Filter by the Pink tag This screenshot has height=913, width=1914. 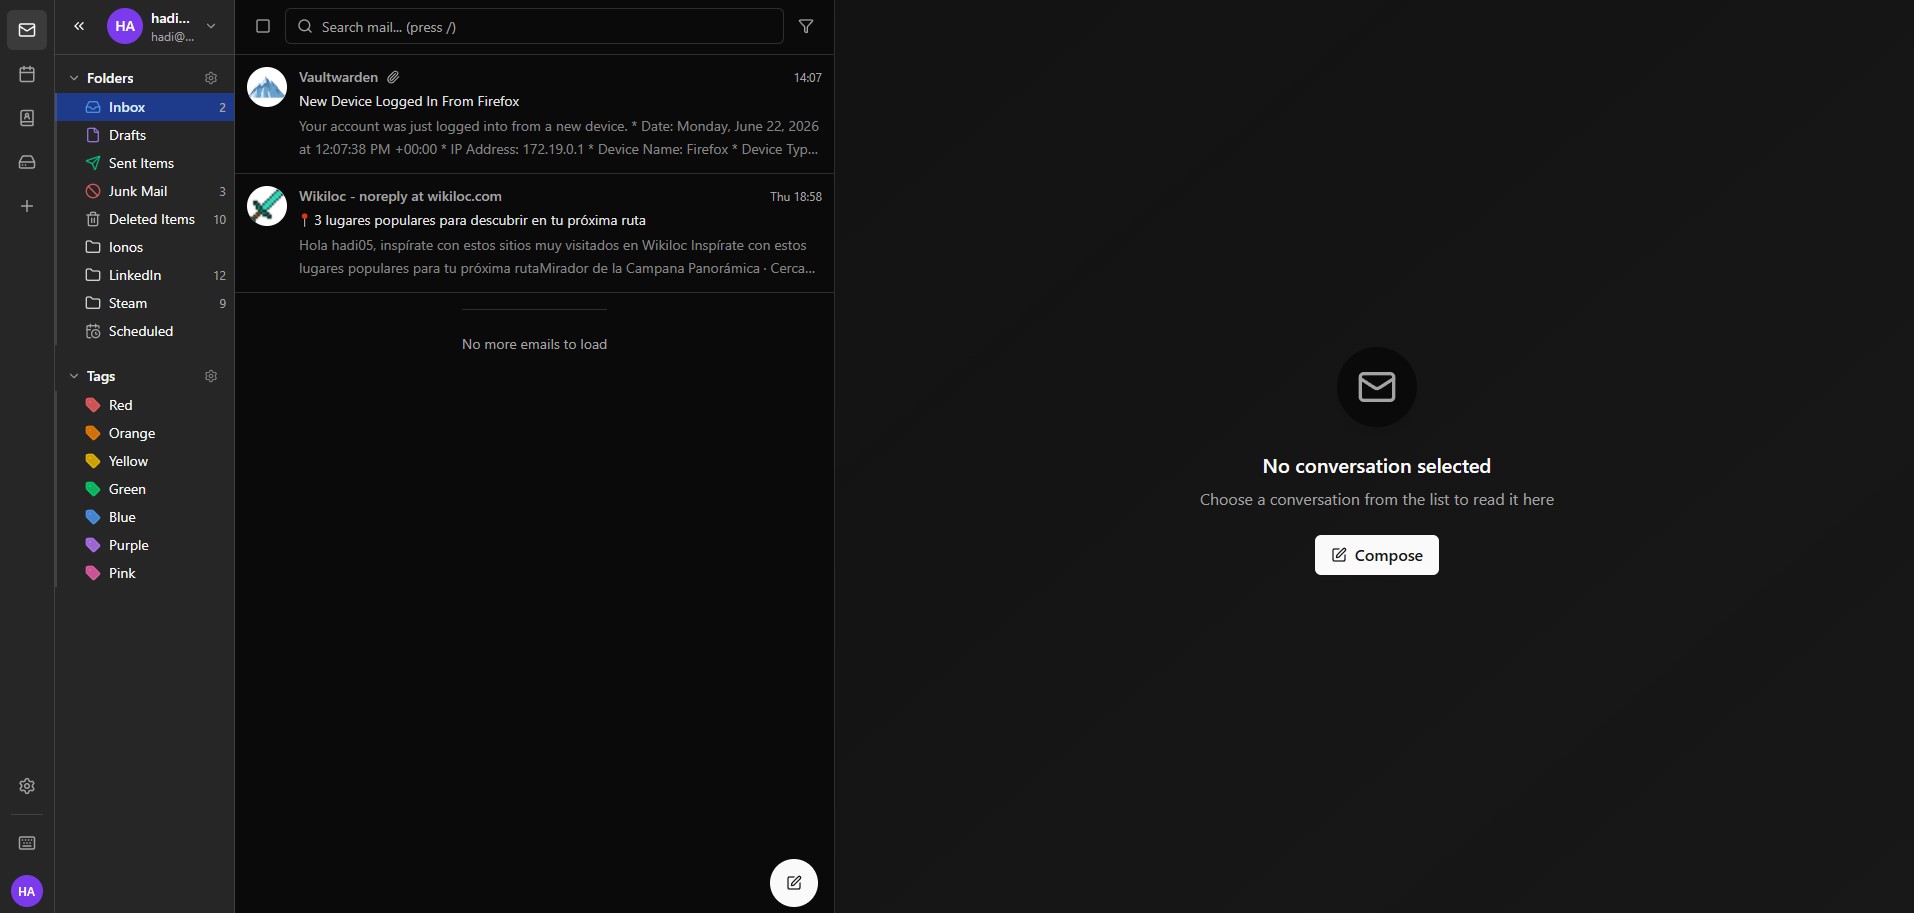click(x=145, y=573)
